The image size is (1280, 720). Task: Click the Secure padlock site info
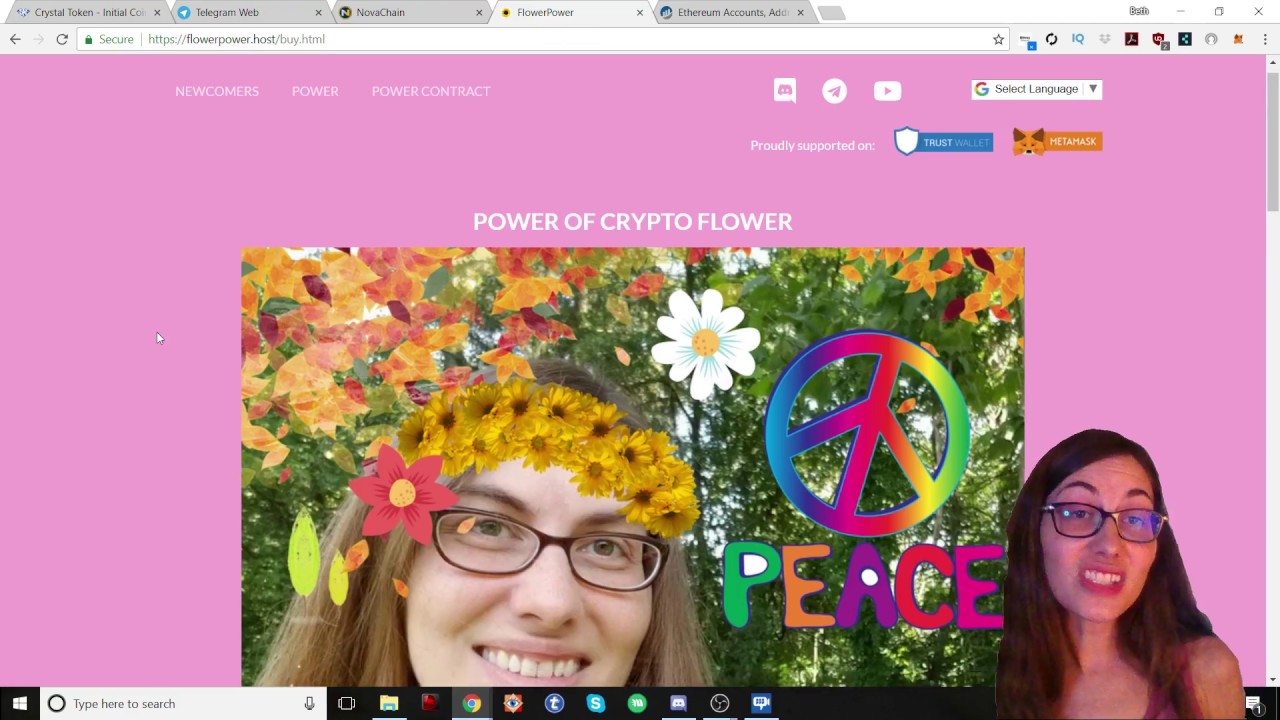pyautogui.click(x=108, y=39)
